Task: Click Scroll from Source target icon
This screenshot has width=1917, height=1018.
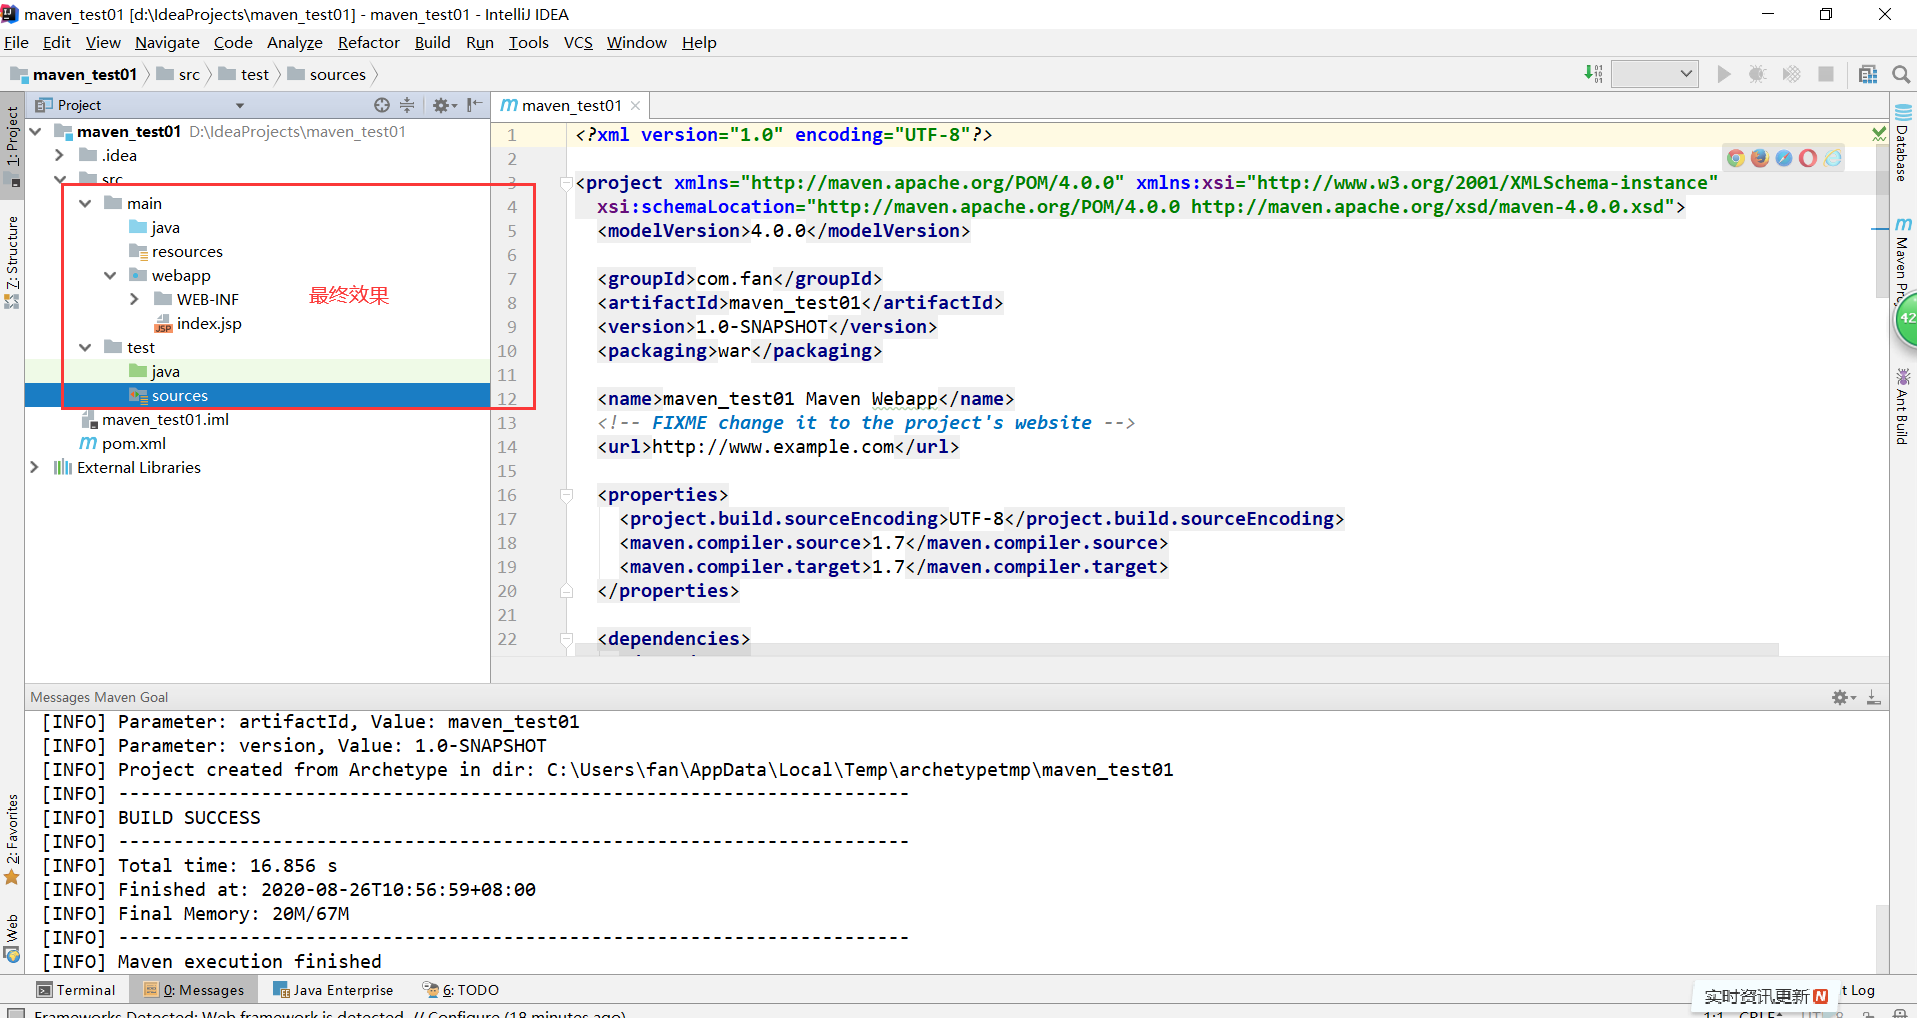Action: 382,105
